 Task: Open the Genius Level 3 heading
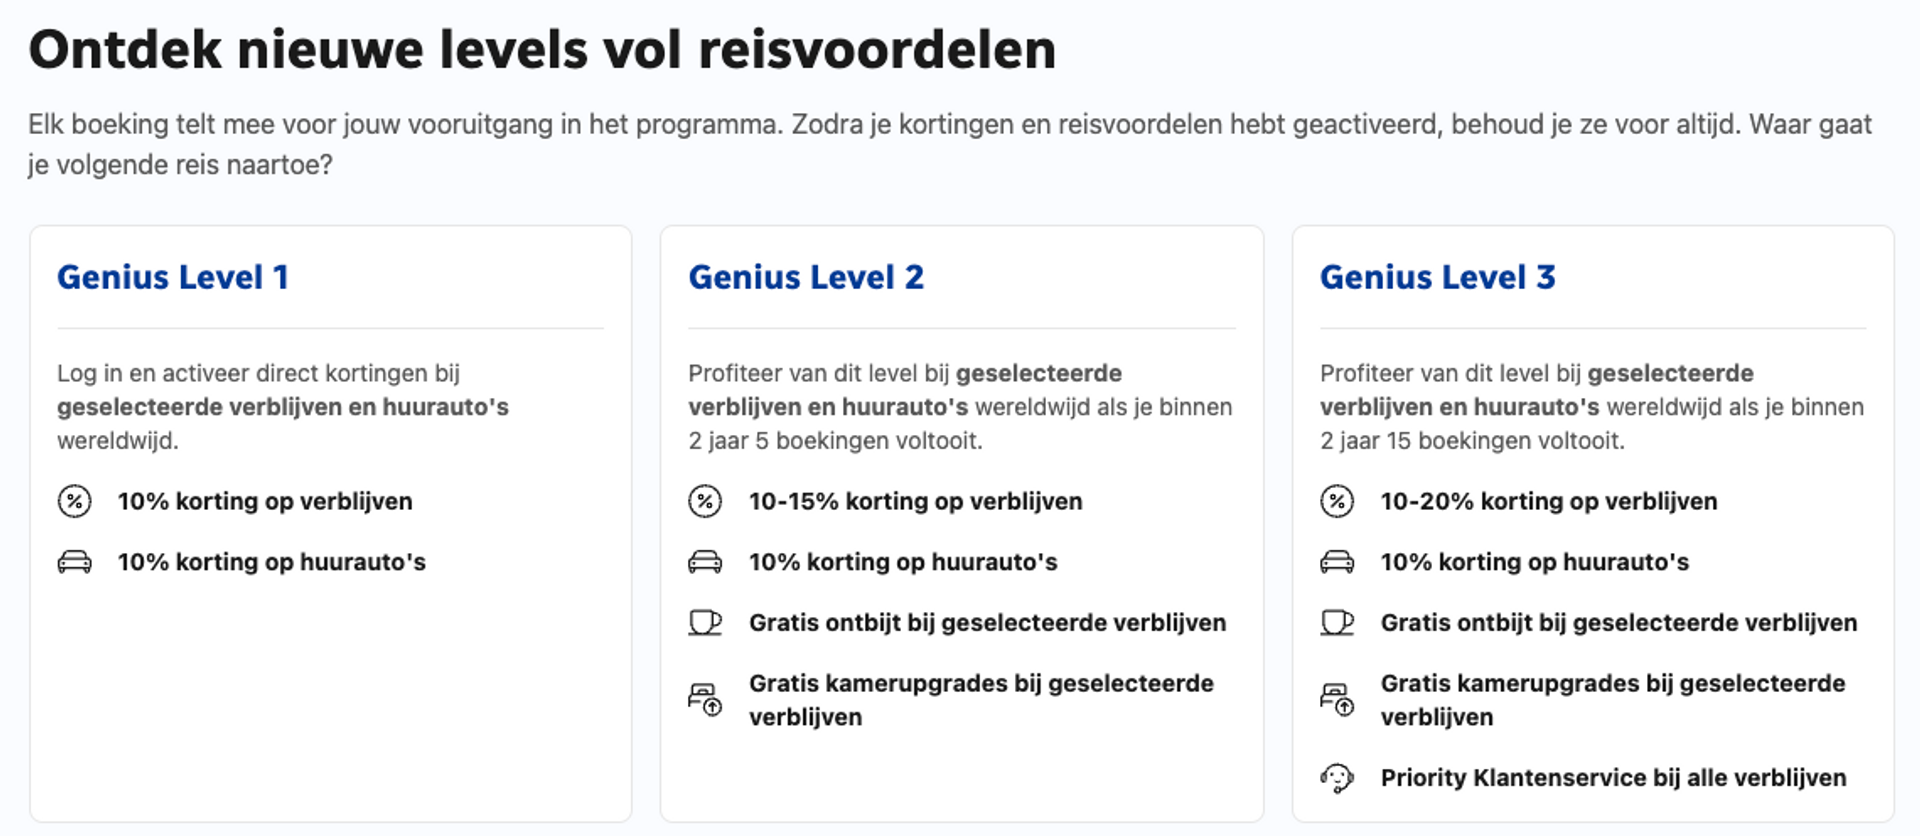click(x=1437, y=277)
